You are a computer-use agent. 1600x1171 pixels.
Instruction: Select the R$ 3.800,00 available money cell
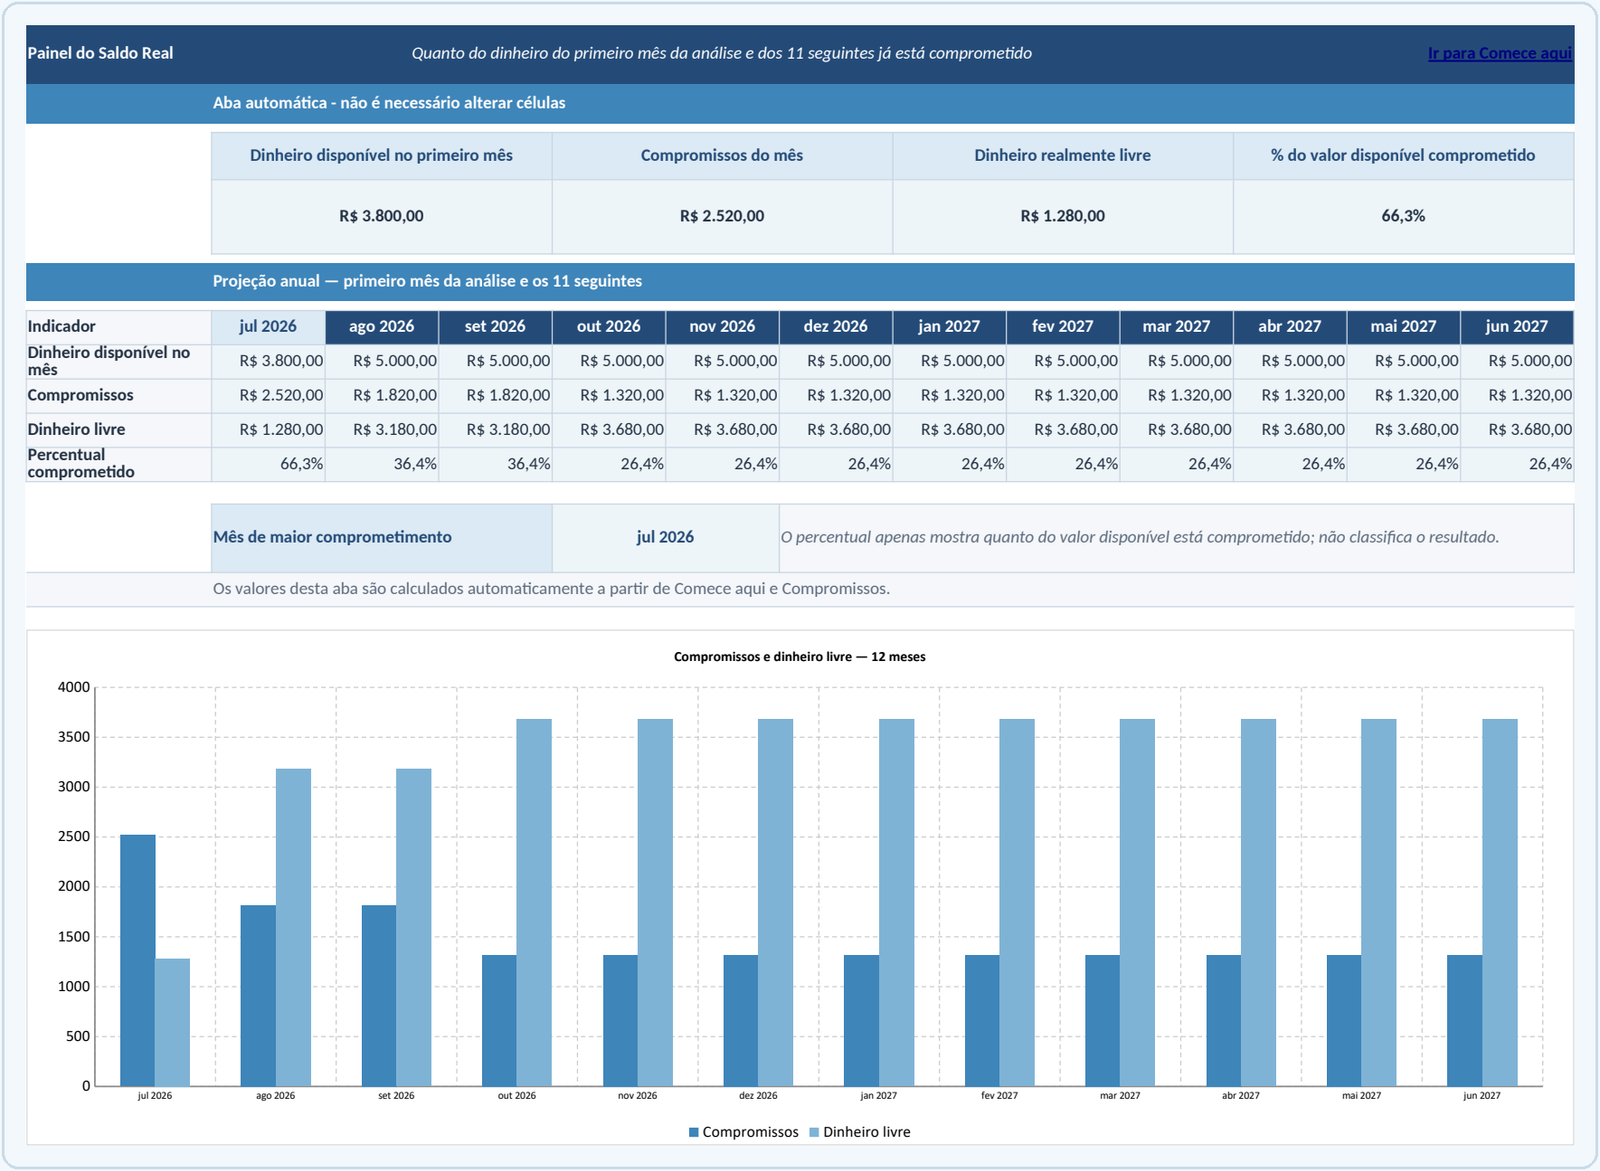pyautogui.click(x=381, y=216)
